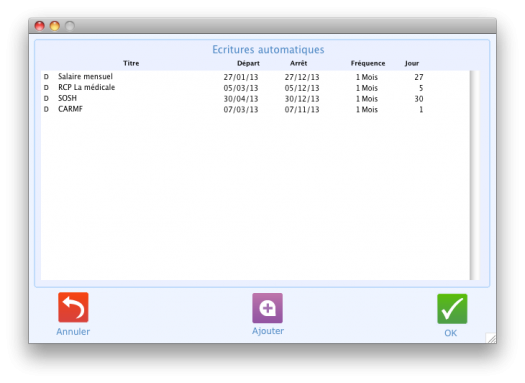Select the RCP La médicale entry
This screenshot has height=383, width=525.
(255, 87)
